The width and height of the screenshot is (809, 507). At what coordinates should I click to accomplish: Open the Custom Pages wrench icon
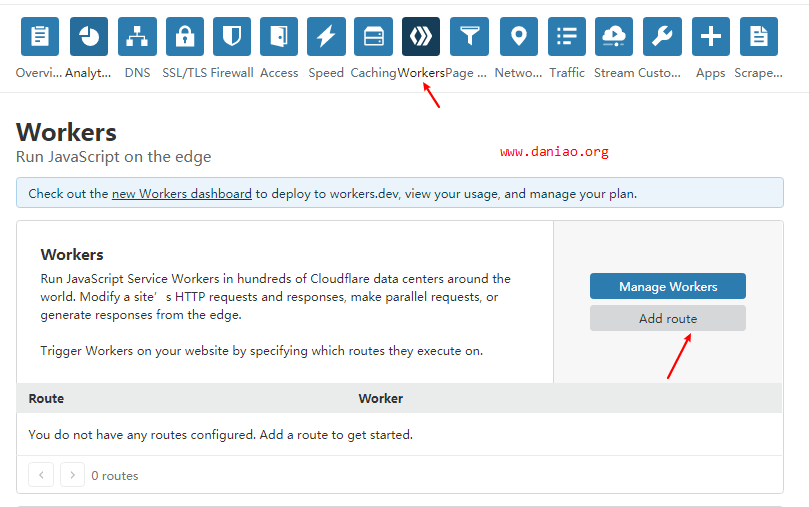662,37
